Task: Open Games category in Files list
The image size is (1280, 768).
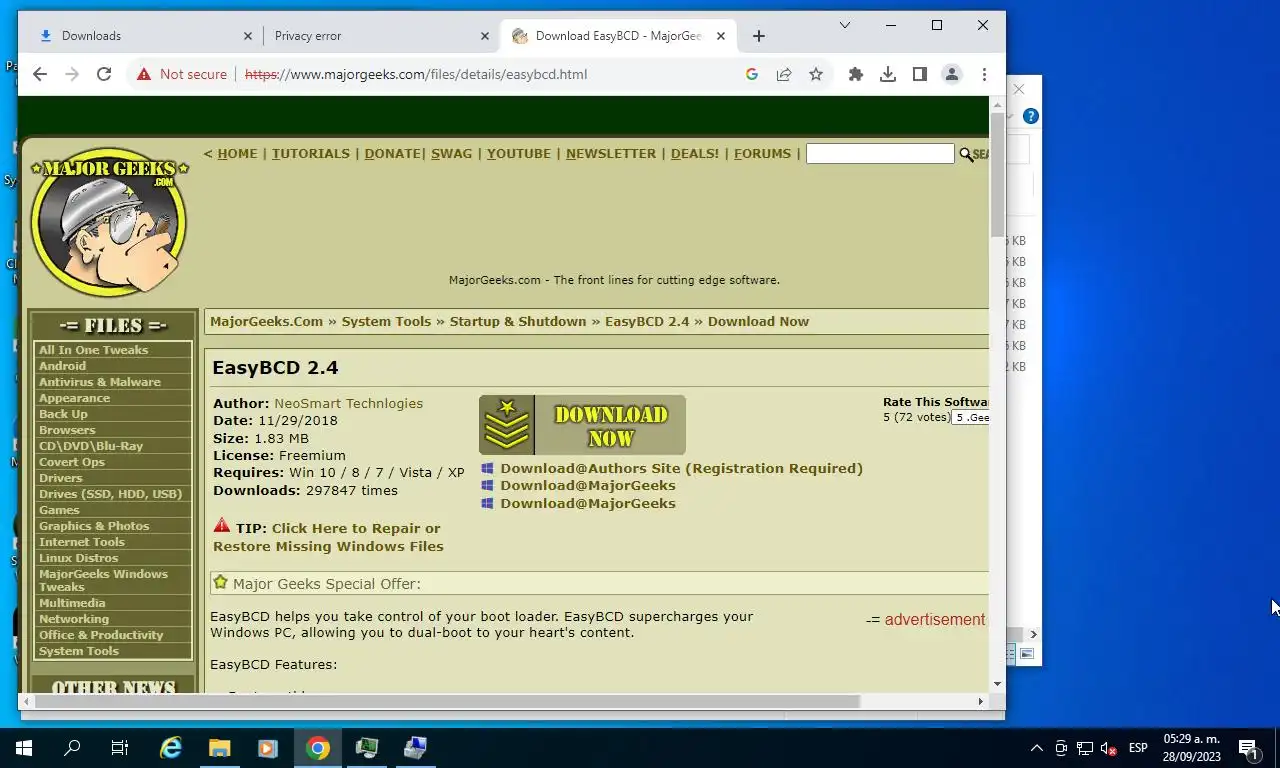Action: click(59, 510)
